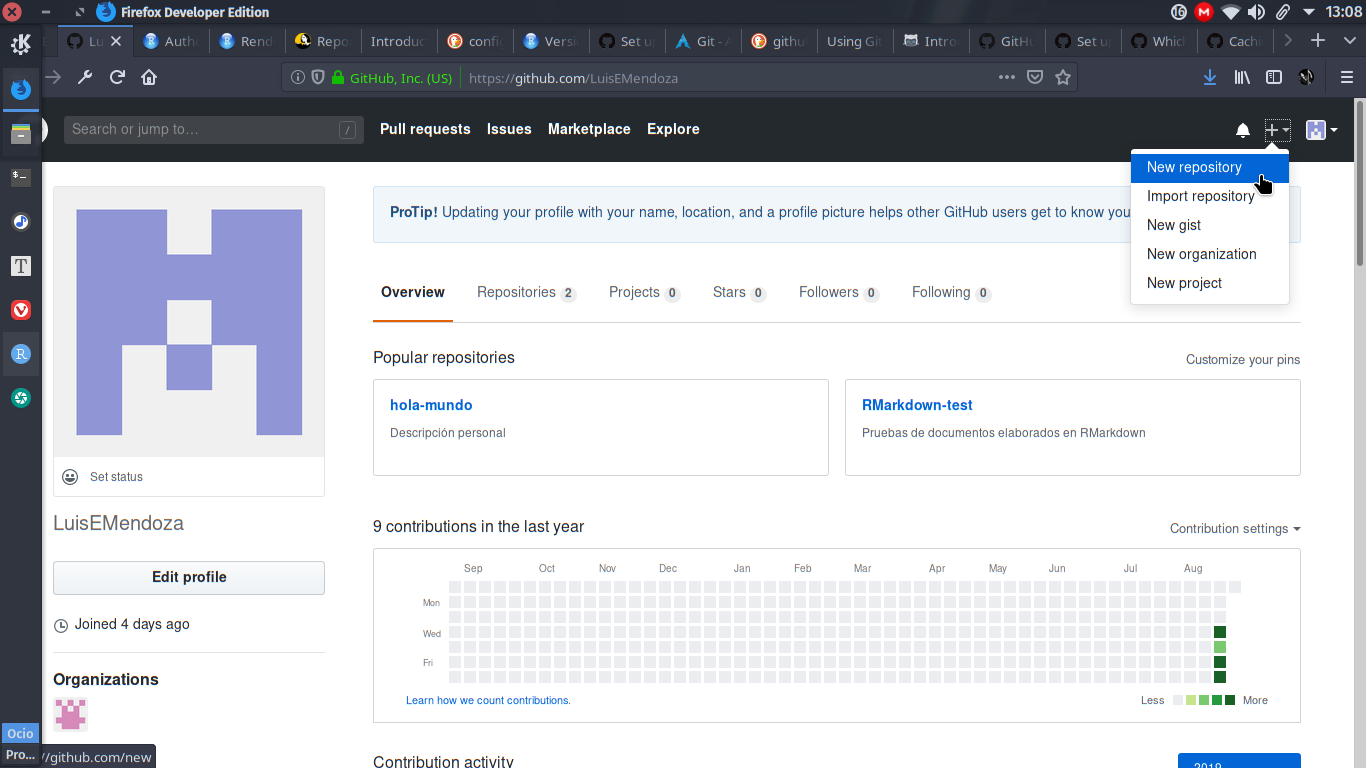The width and height of the screenshot is (1366, 768).
Task: Bookmark this page with the star
Action: [x=1063, y=77]
